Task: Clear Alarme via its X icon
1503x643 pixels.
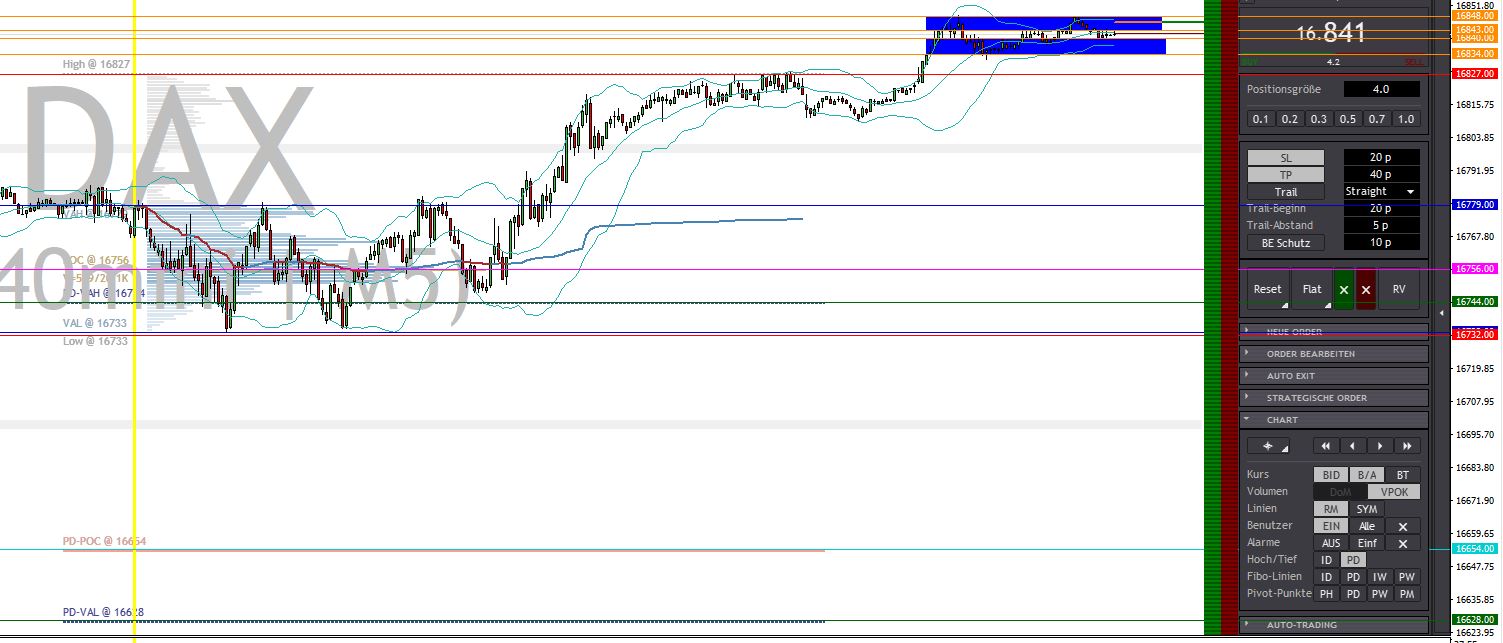Action: tap(1404, 543)
